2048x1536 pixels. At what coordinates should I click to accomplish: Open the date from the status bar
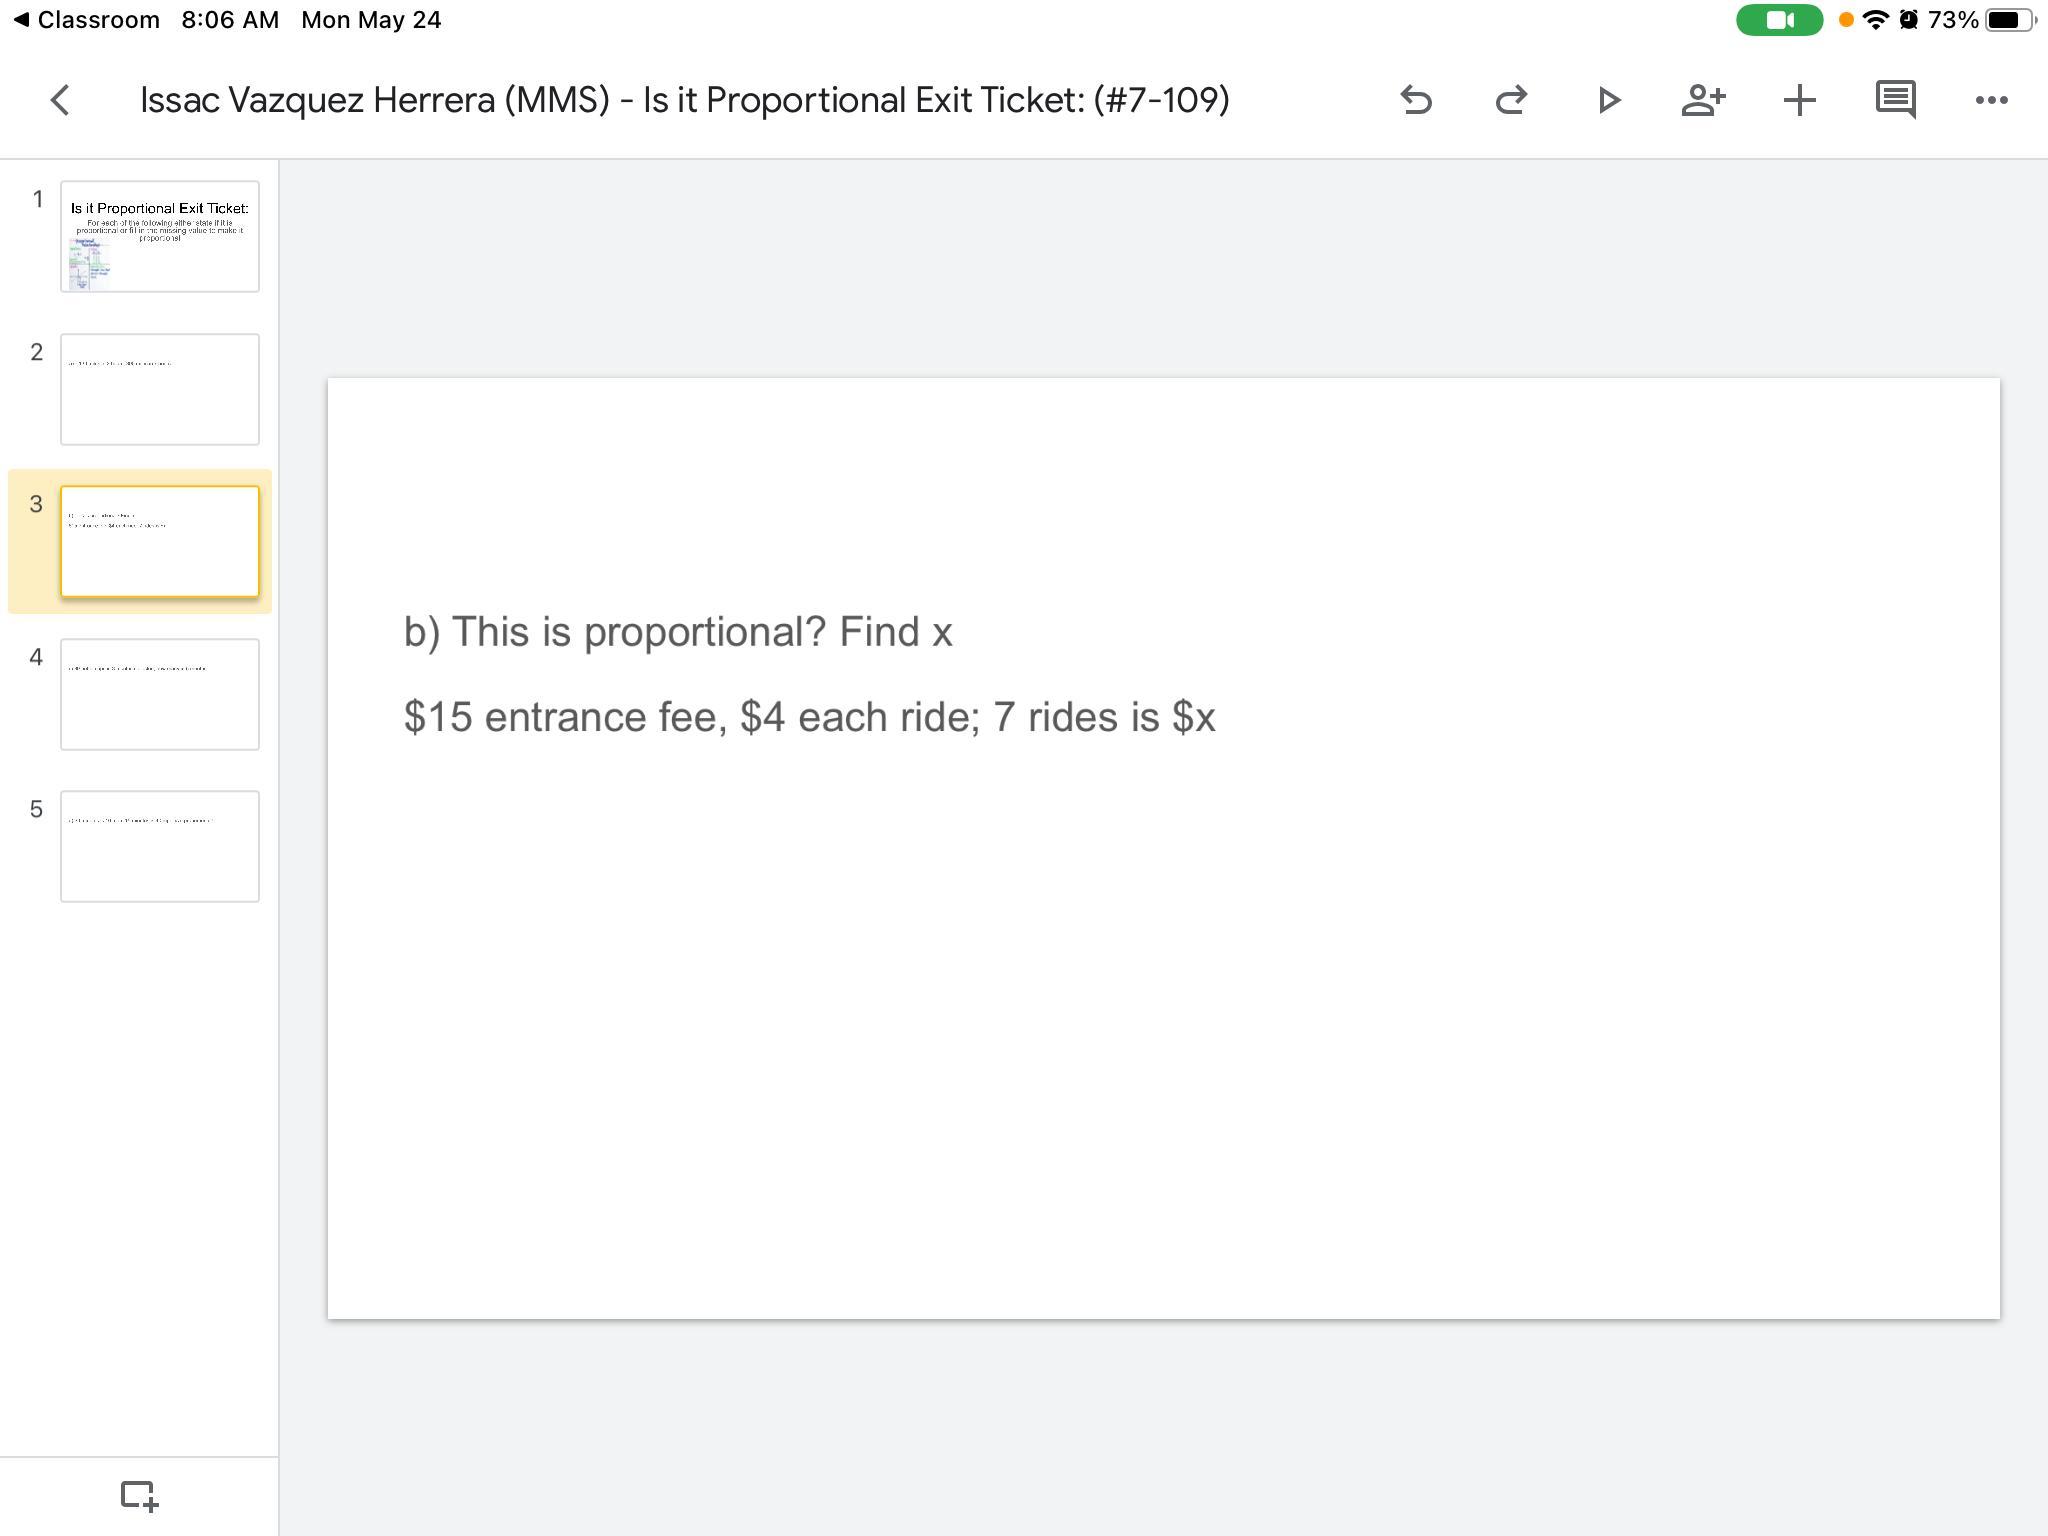370,19
